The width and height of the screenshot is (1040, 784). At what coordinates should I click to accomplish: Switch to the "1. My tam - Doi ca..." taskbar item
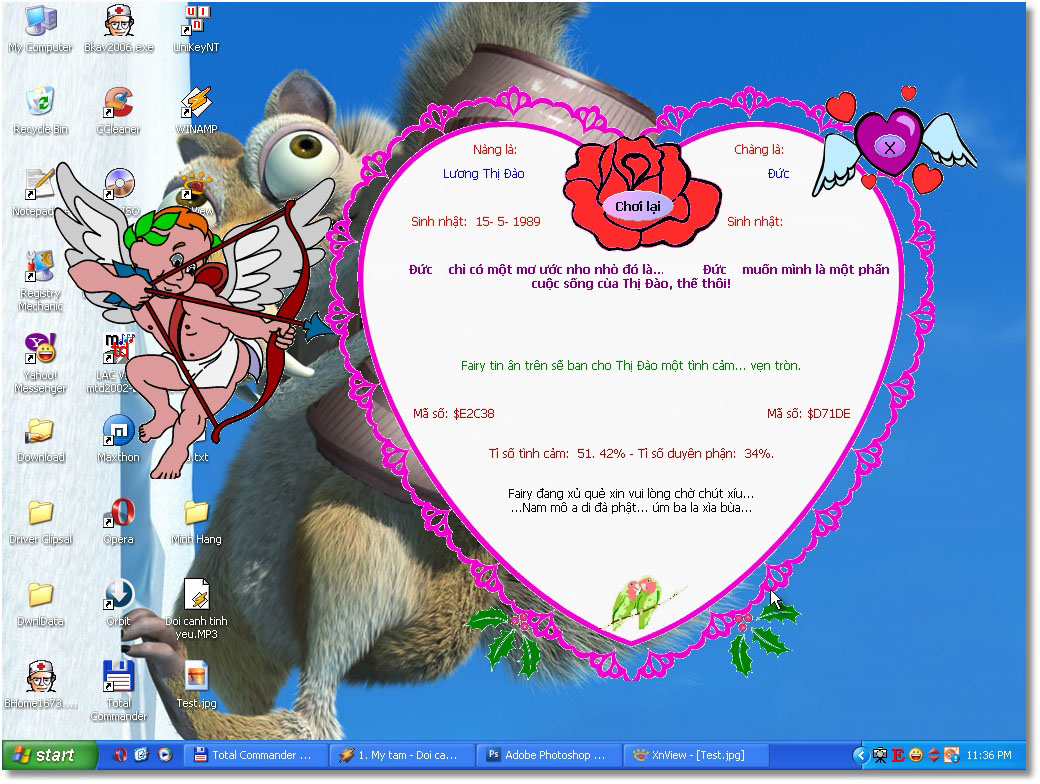coord(402,755)
